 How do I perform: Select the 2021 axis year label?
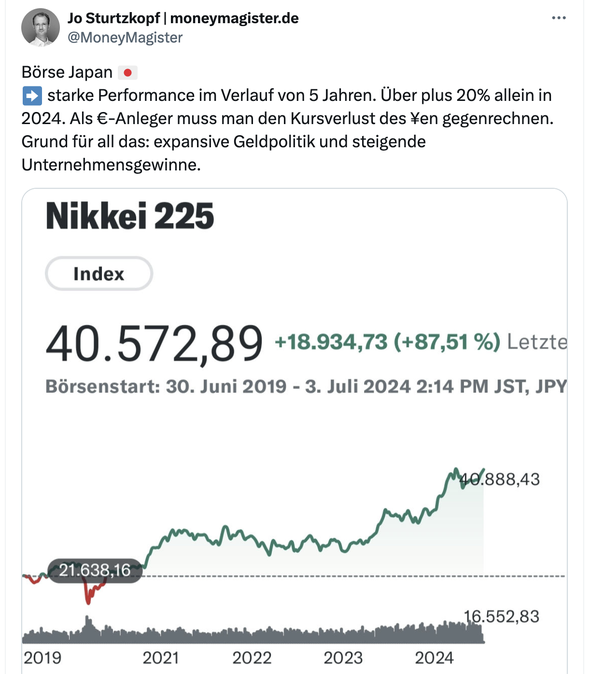[x=160, y=658]
